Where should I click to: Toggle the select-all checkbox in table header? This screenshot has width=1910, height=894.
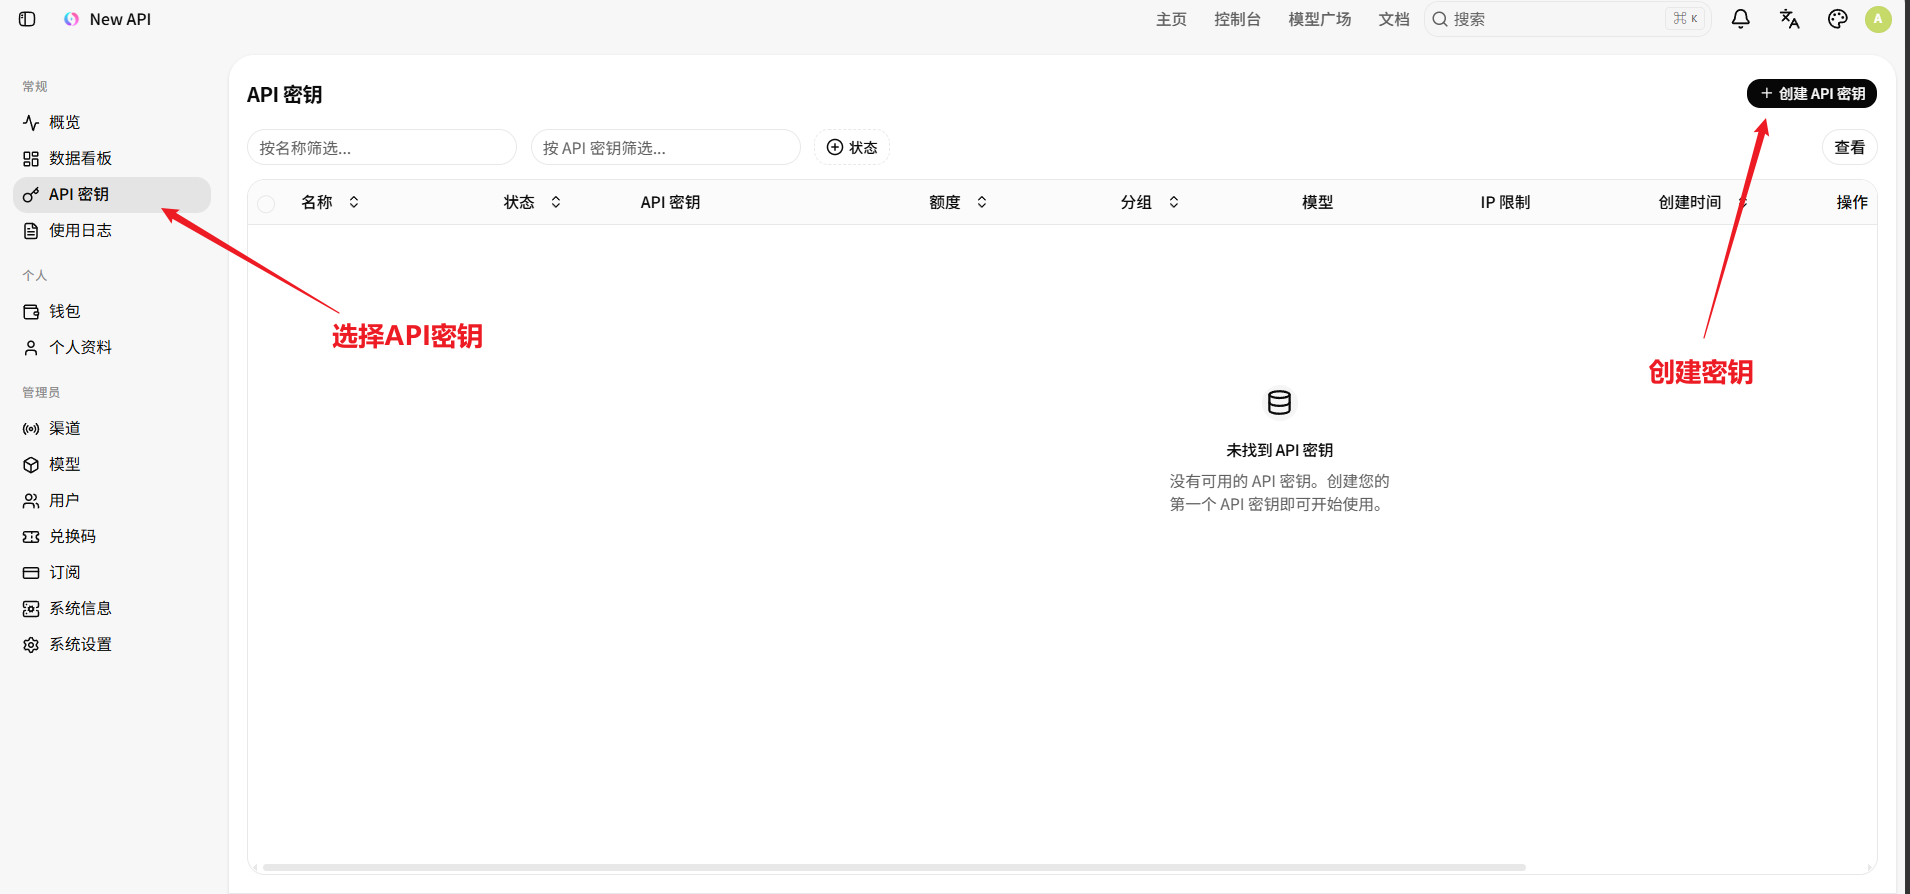266,203
